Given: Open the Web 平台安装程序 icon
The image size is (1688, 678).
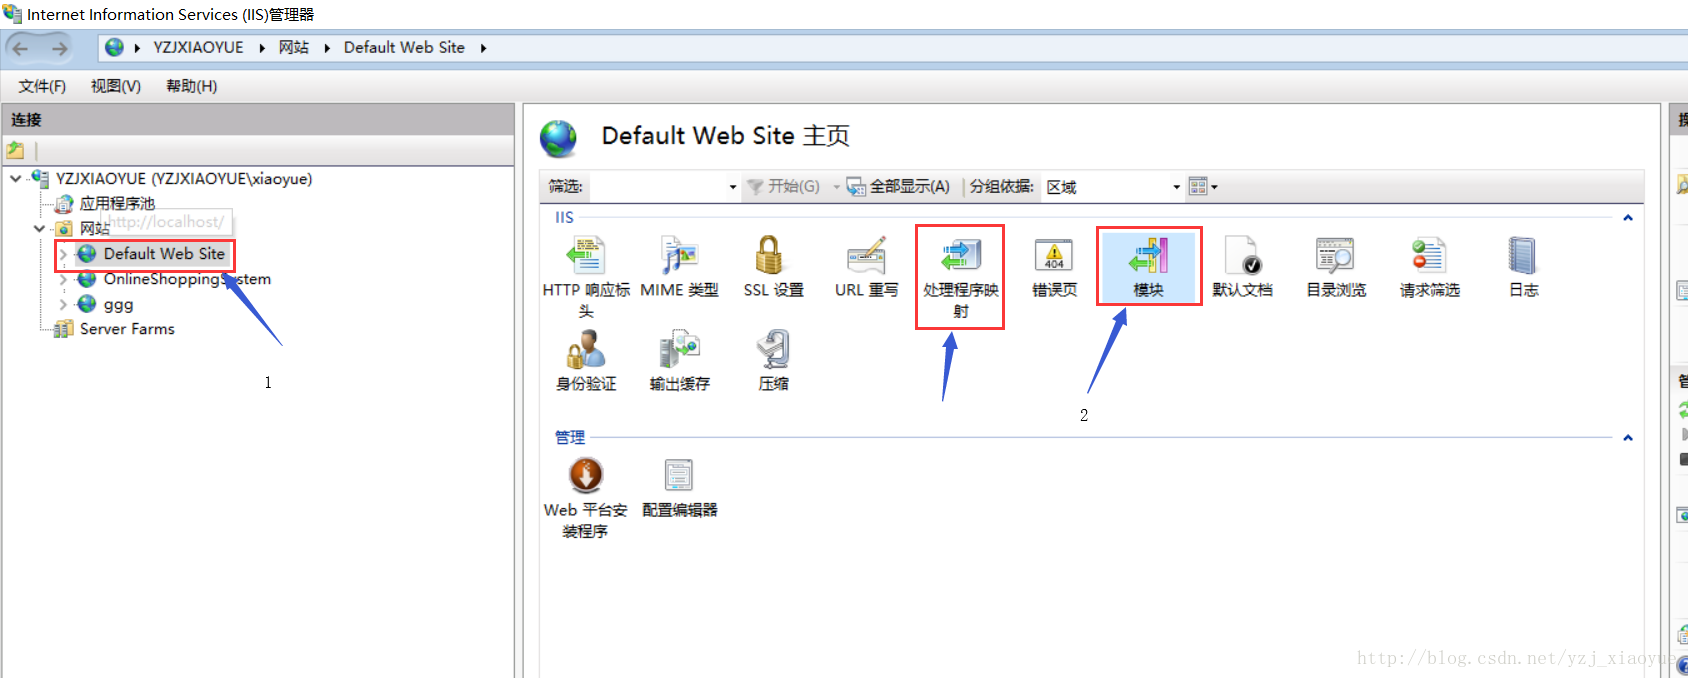Looking at the screenshot, I should (x=586, y=475).
